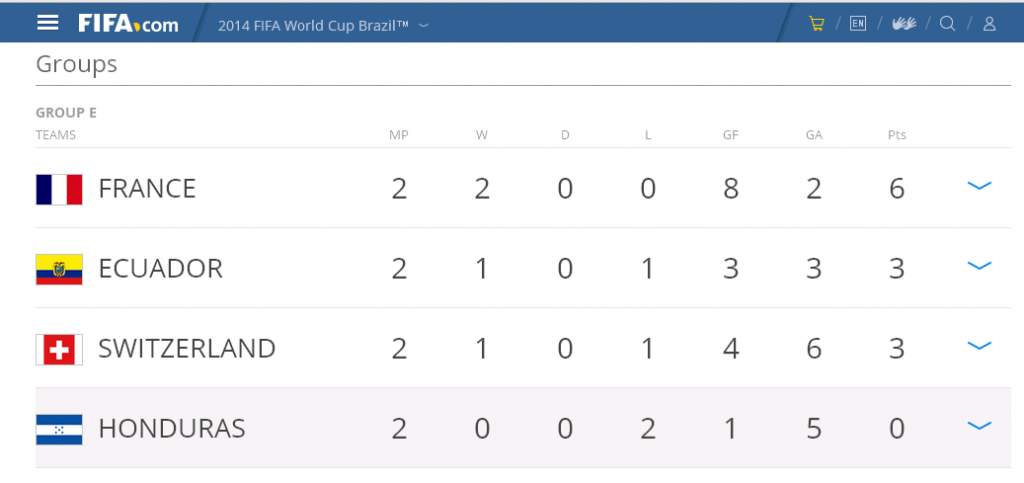Select the SWITZERLAND team name

(x=187, y=349)
